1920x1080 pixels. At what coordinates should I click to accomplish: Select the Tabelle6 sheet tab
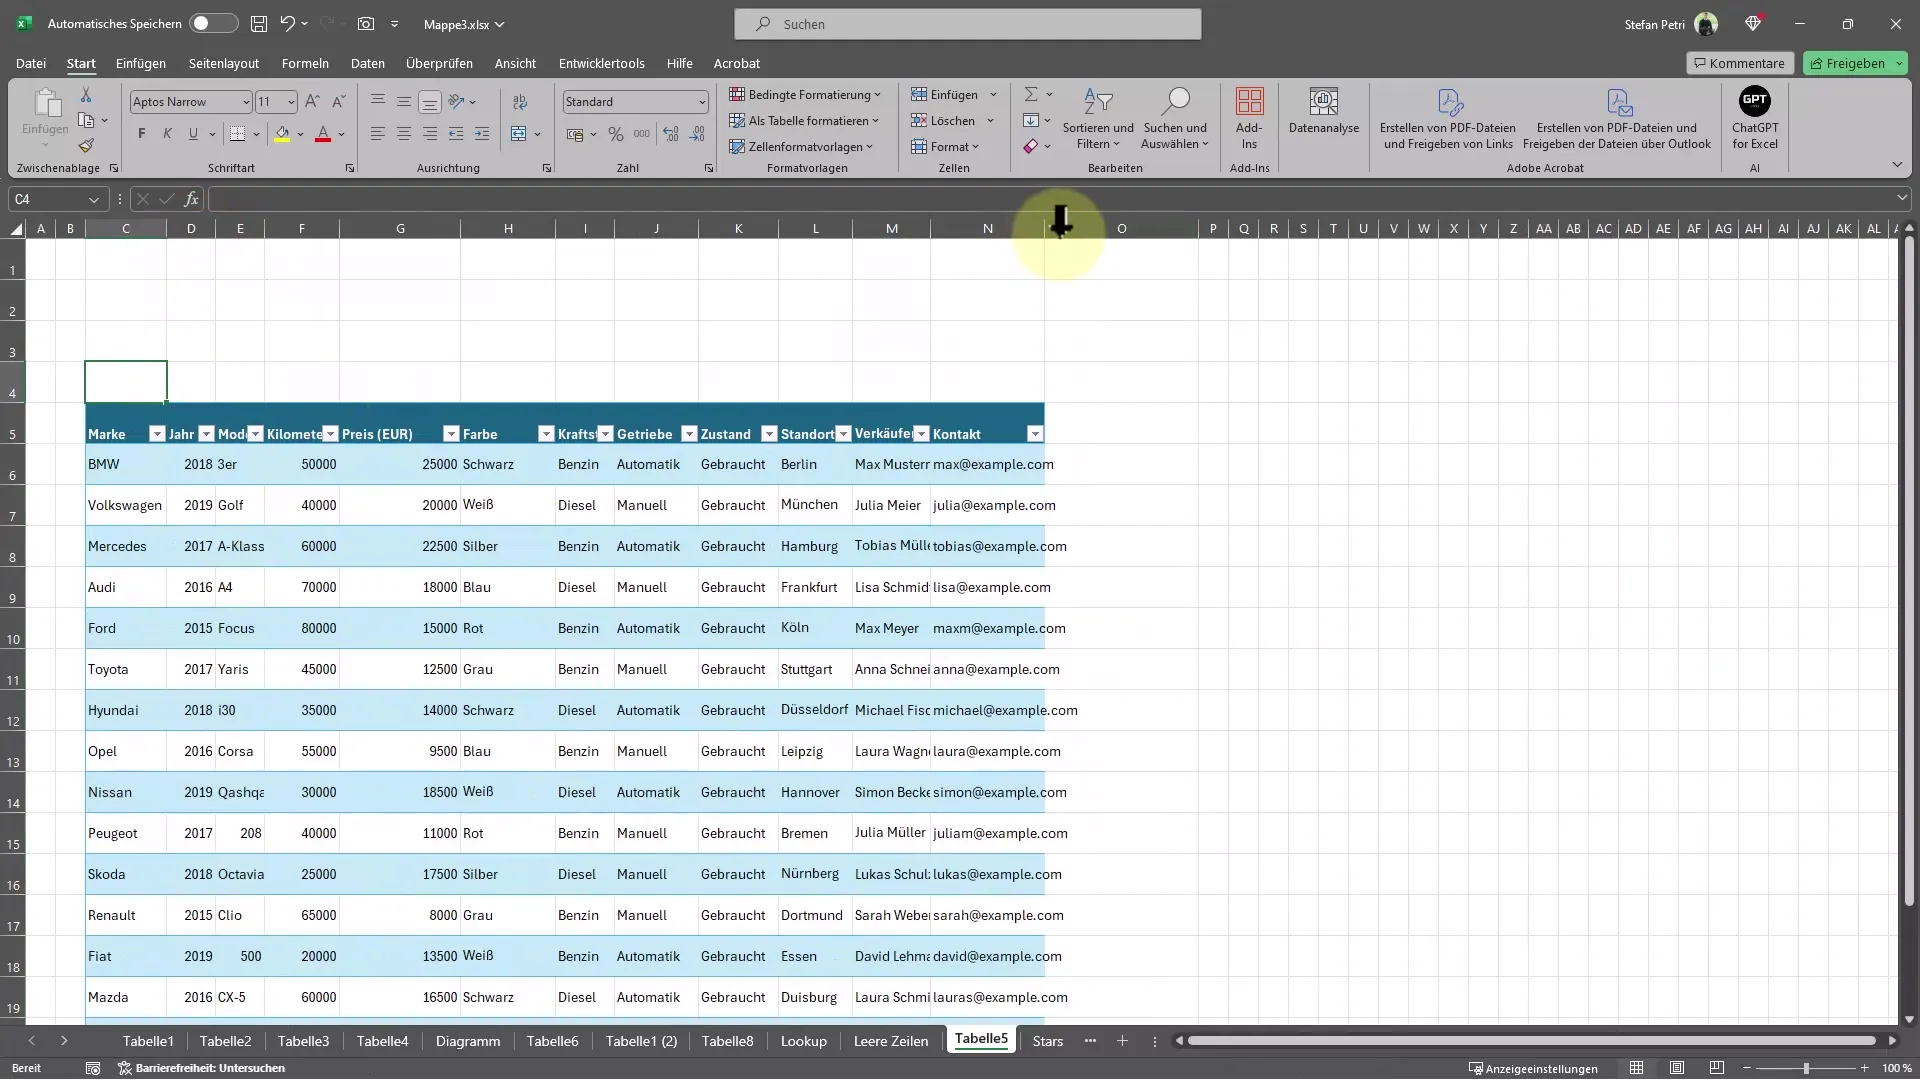(x=553, y=1040)
